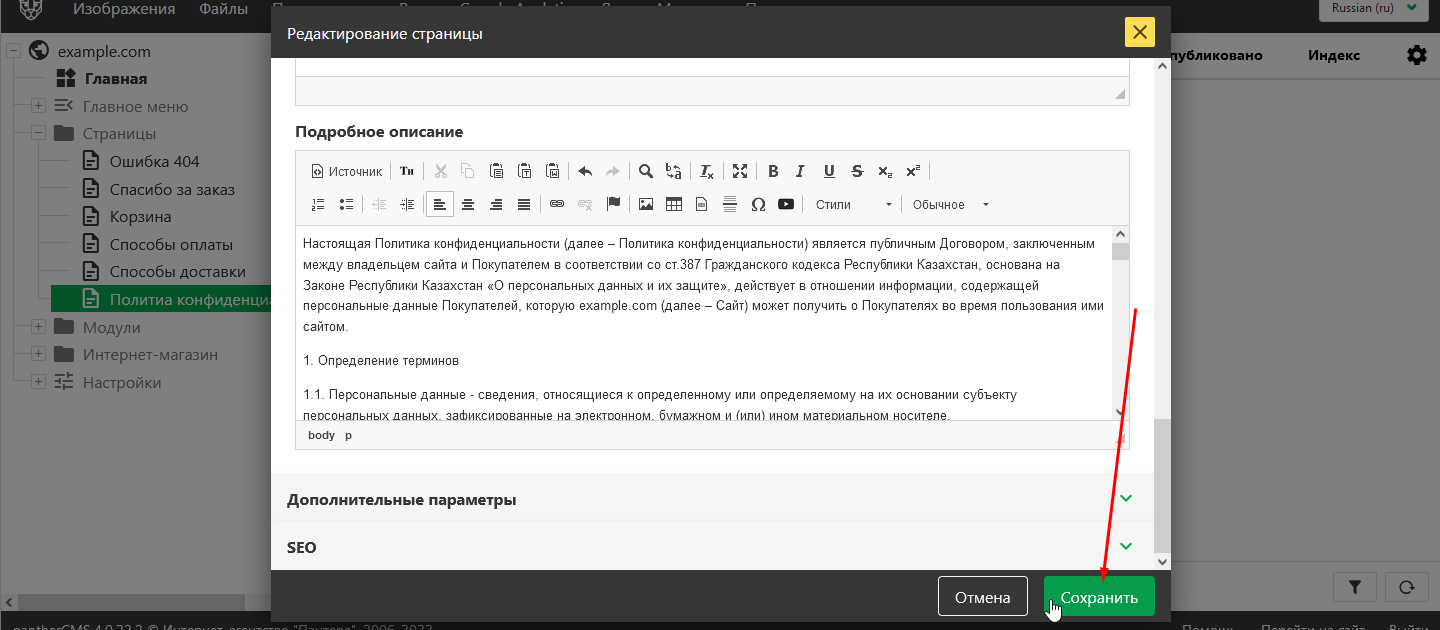Screen dimensions: 1440x630
Task: Open the find (magnifier) tool
Action: click(x=646, y=171)
